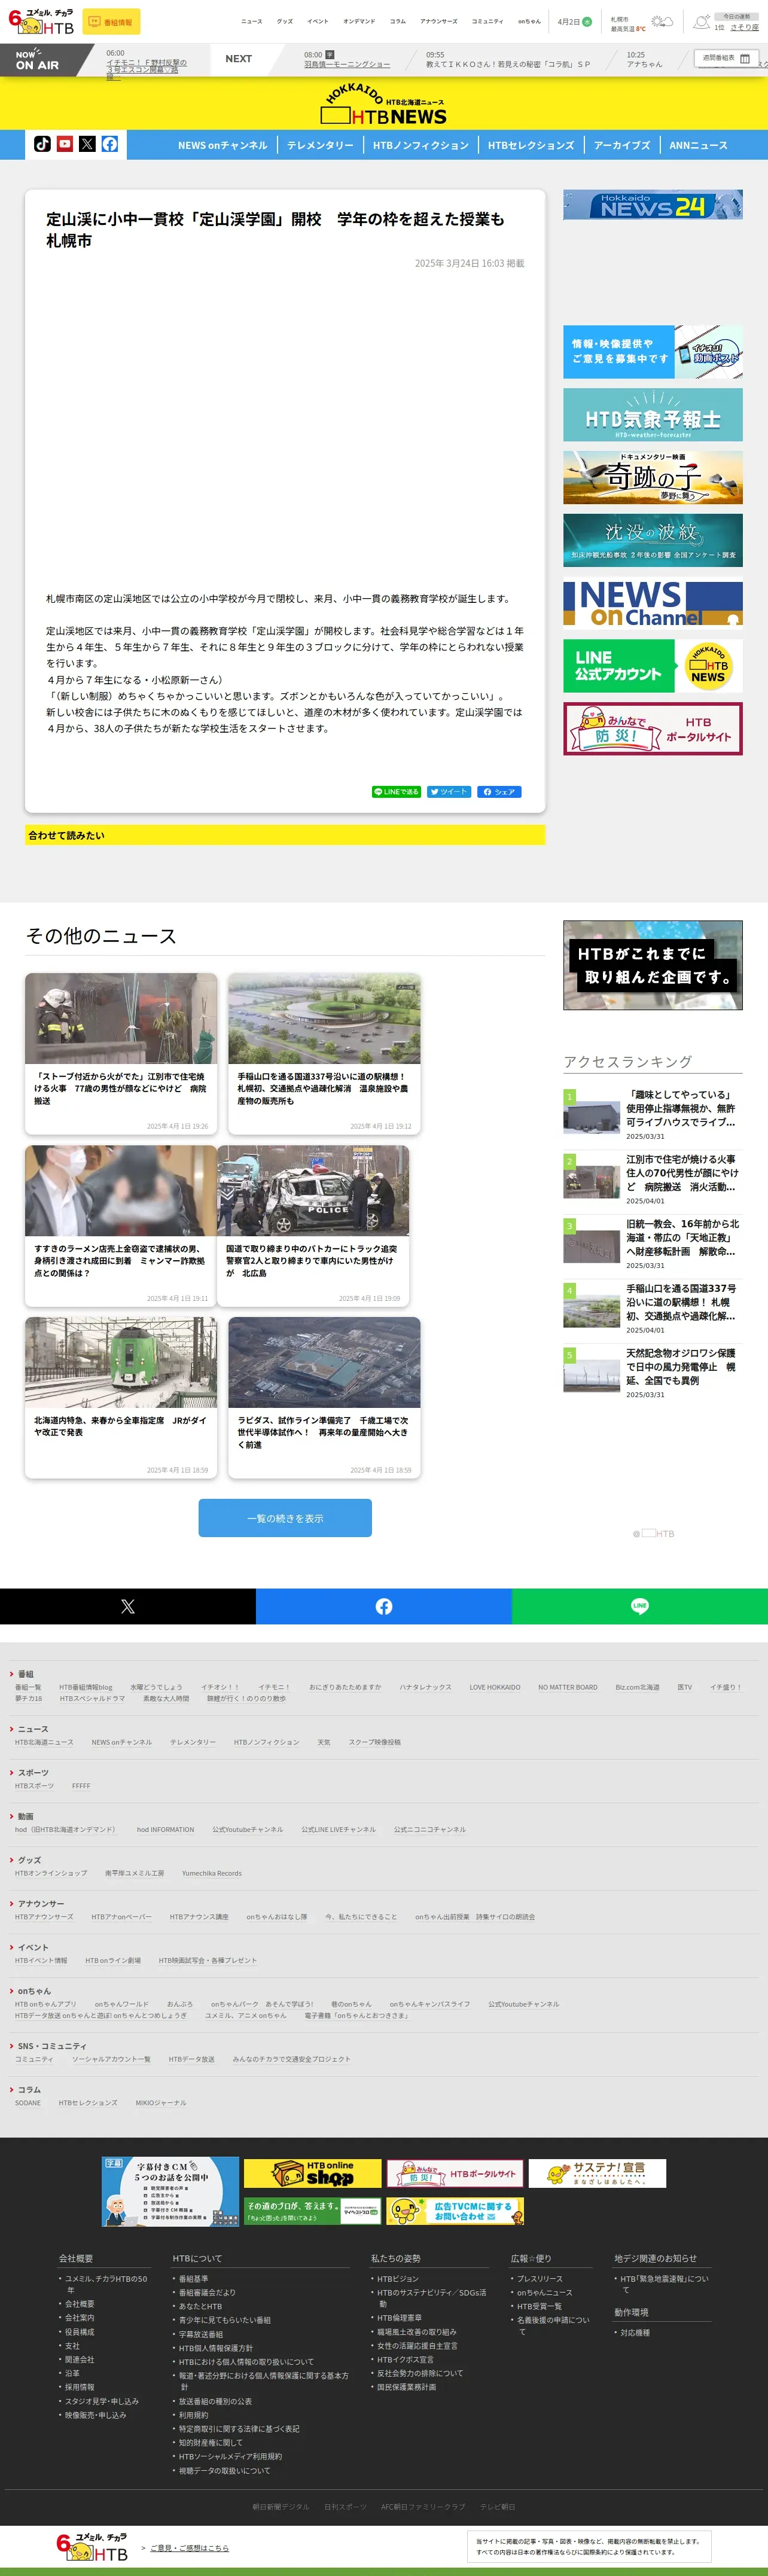This screenshot has width=768, height=2576.
Task: Tweet the article with the ツイート button
Action: click(x=449, y=792)
